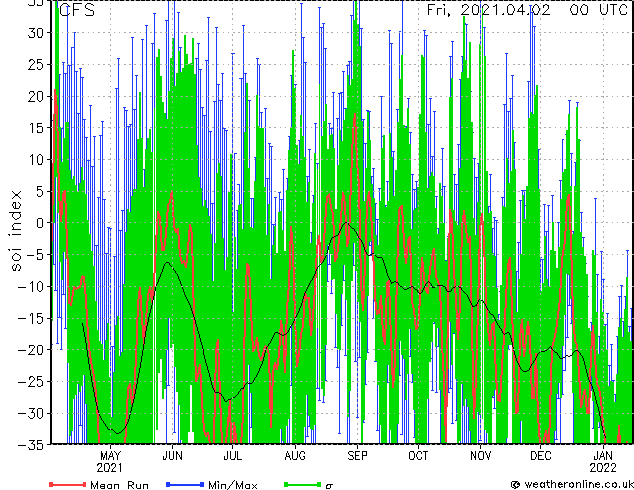Click the '00 UTC' time label
This screenshot has height=490, width=634.
[598, 10]
